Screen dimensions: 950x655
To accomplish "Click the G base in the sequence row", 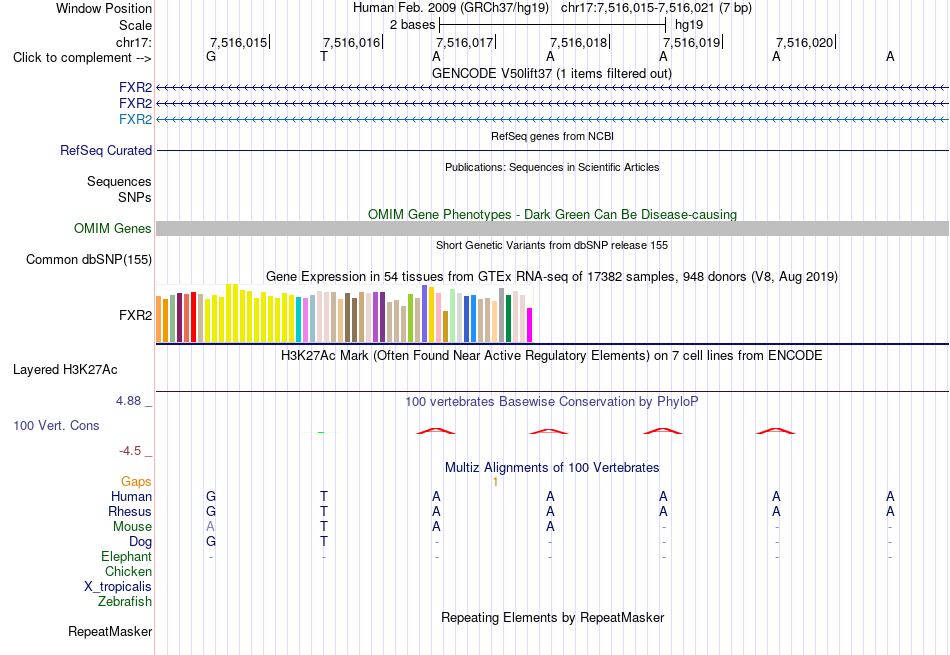I will click(211, 56).
